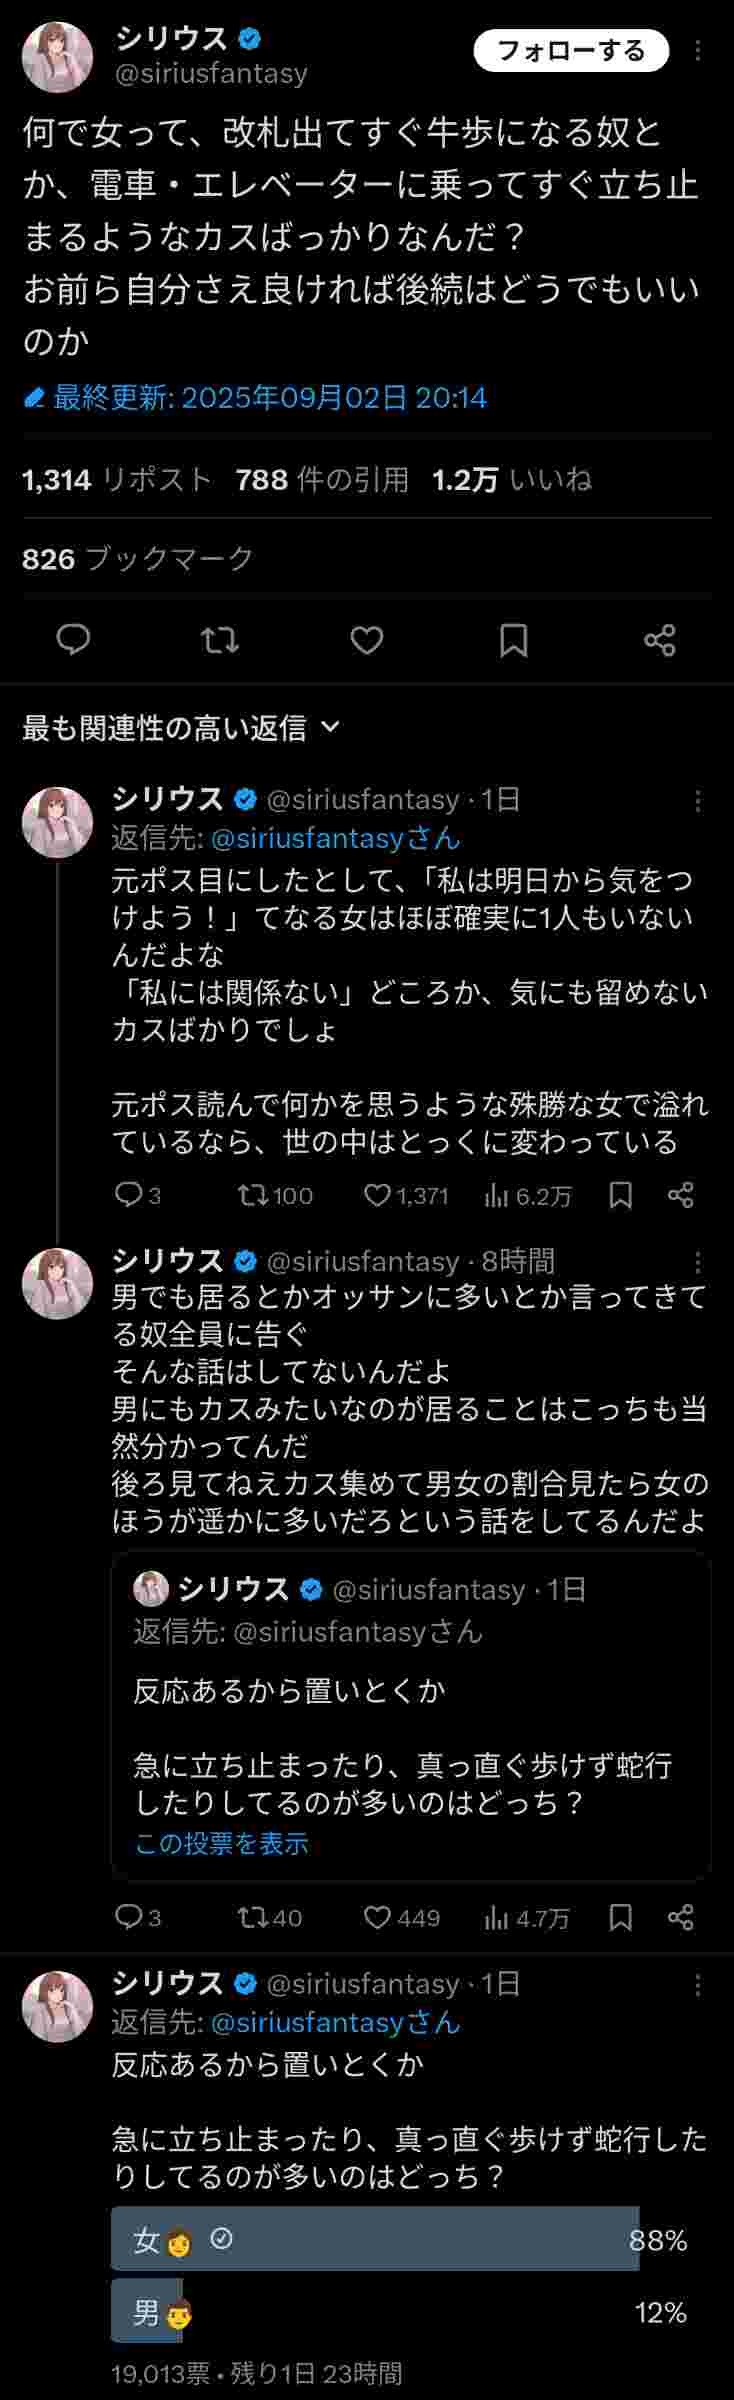734x2400 pixels.
Task: Select the 女 poll option
Action: [x=374, y=2241]
